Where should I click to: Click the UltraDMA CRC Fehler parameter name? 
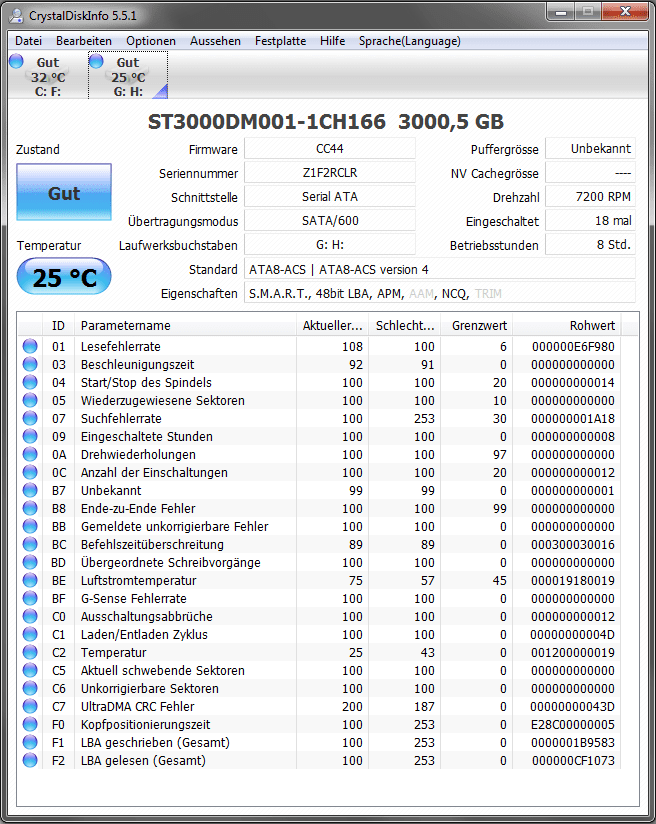pyautogui.click(x=137, y=706)
